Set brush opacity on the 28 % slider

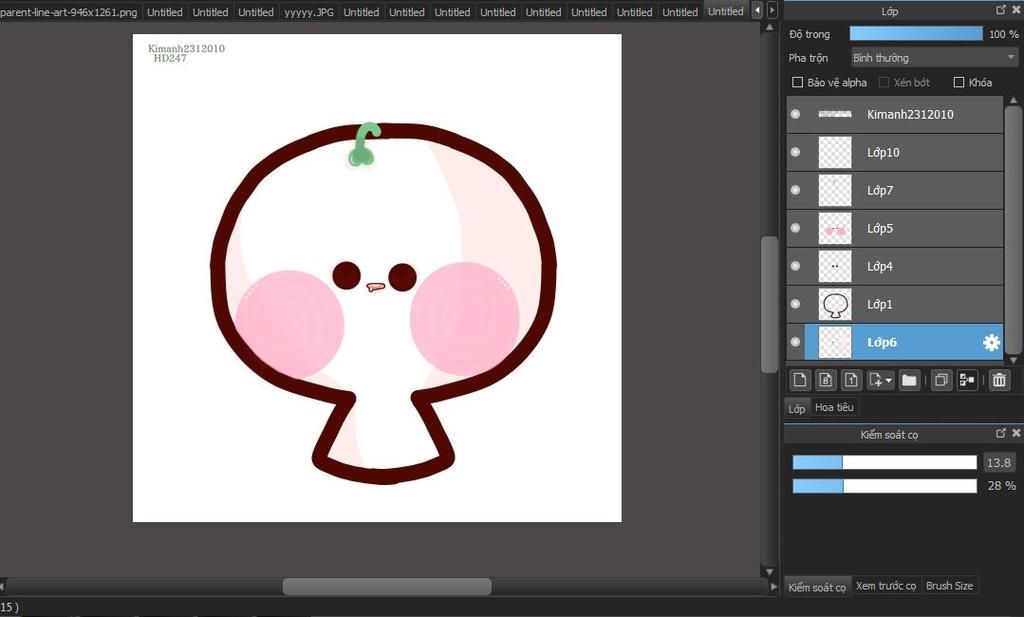(x=884, y=486)
